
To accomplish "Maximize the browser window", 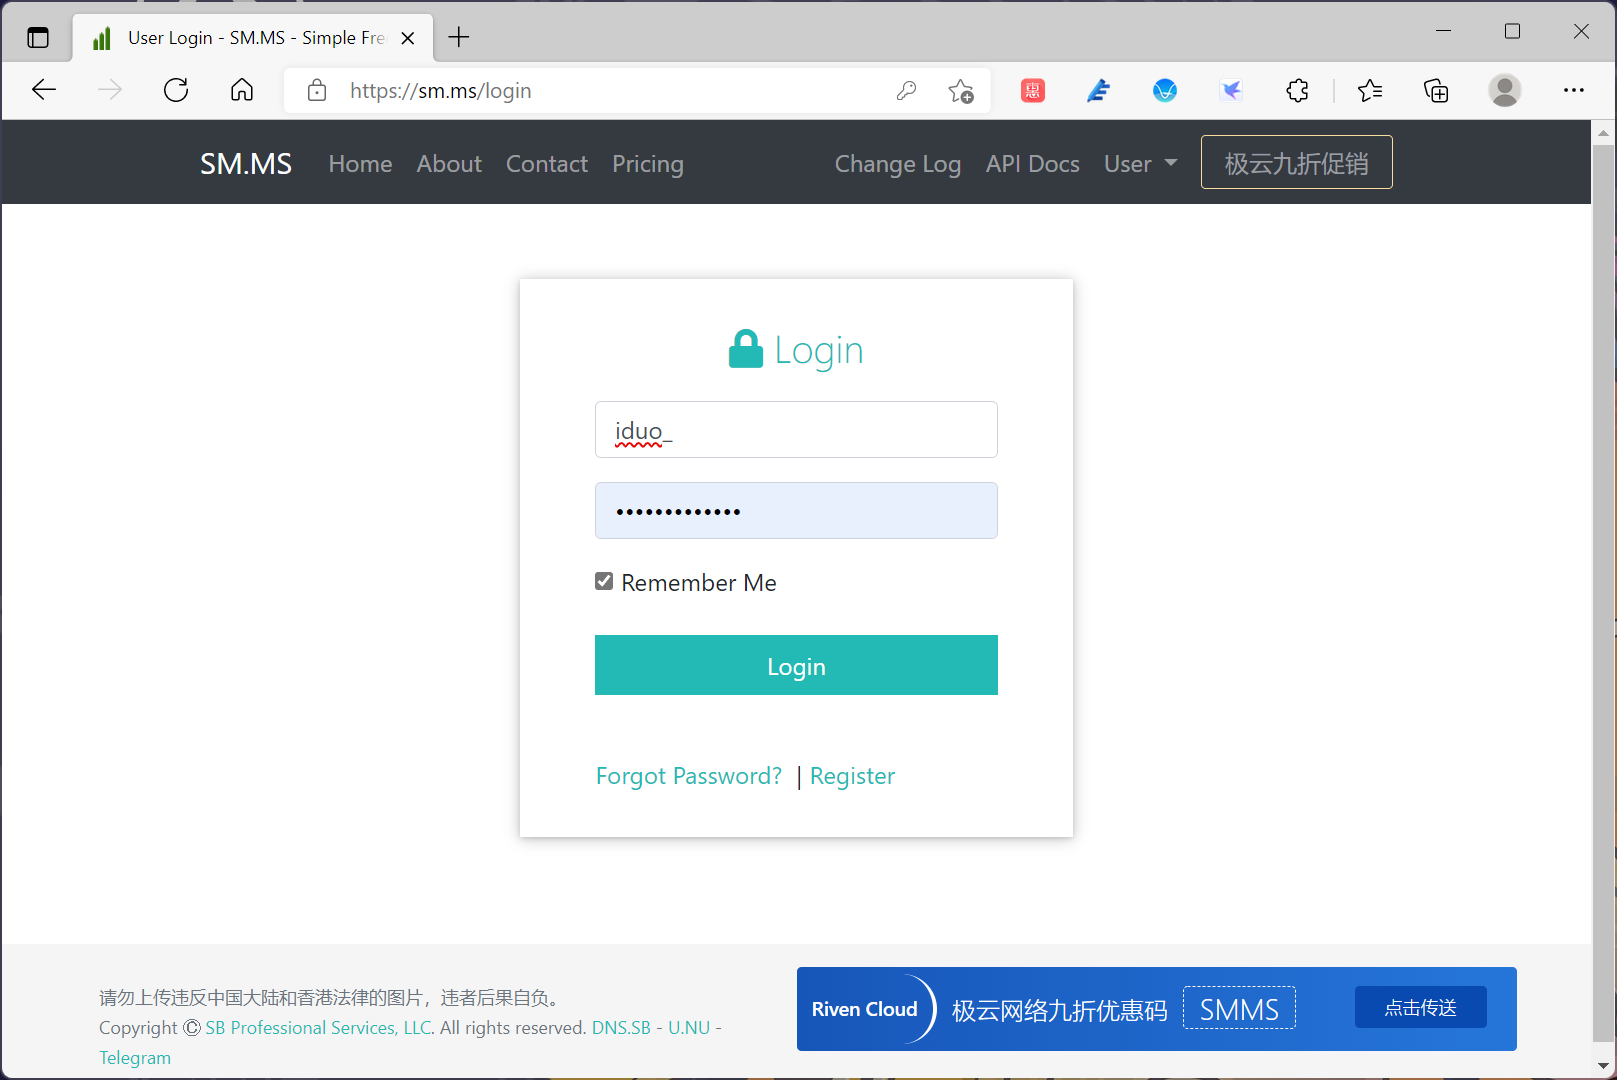I will click(1512, 31).
